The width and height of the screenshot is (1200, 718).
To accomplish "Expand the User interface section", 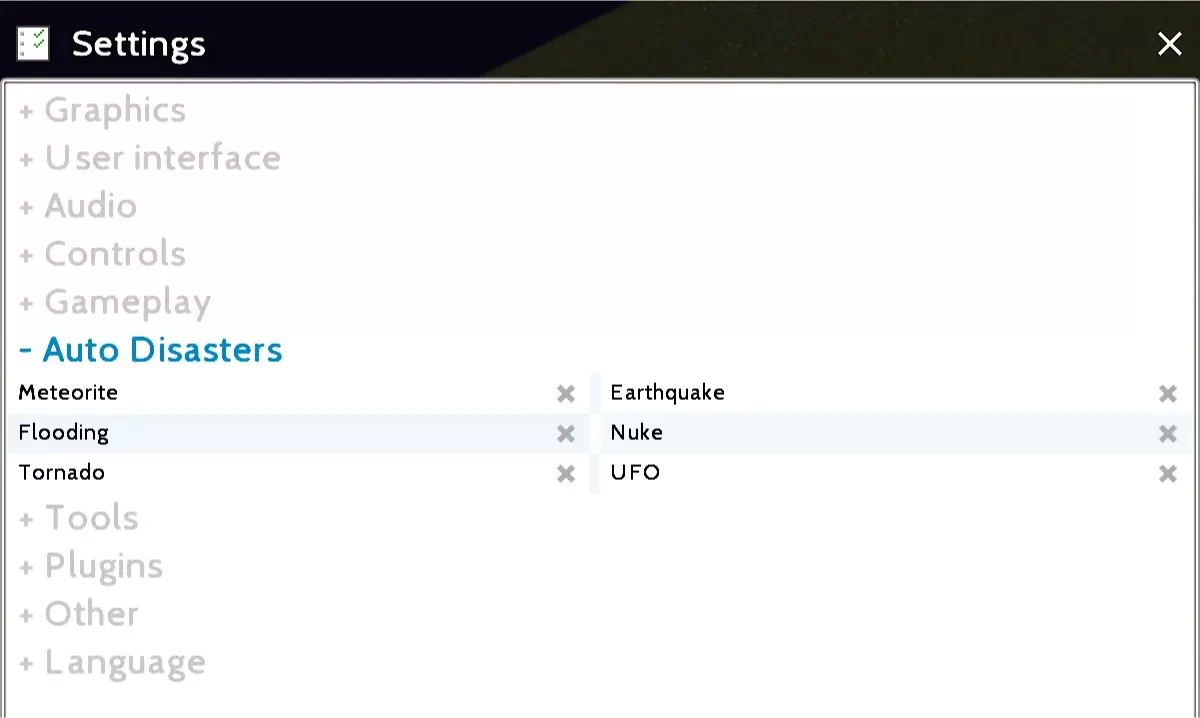I will point(150,158).
